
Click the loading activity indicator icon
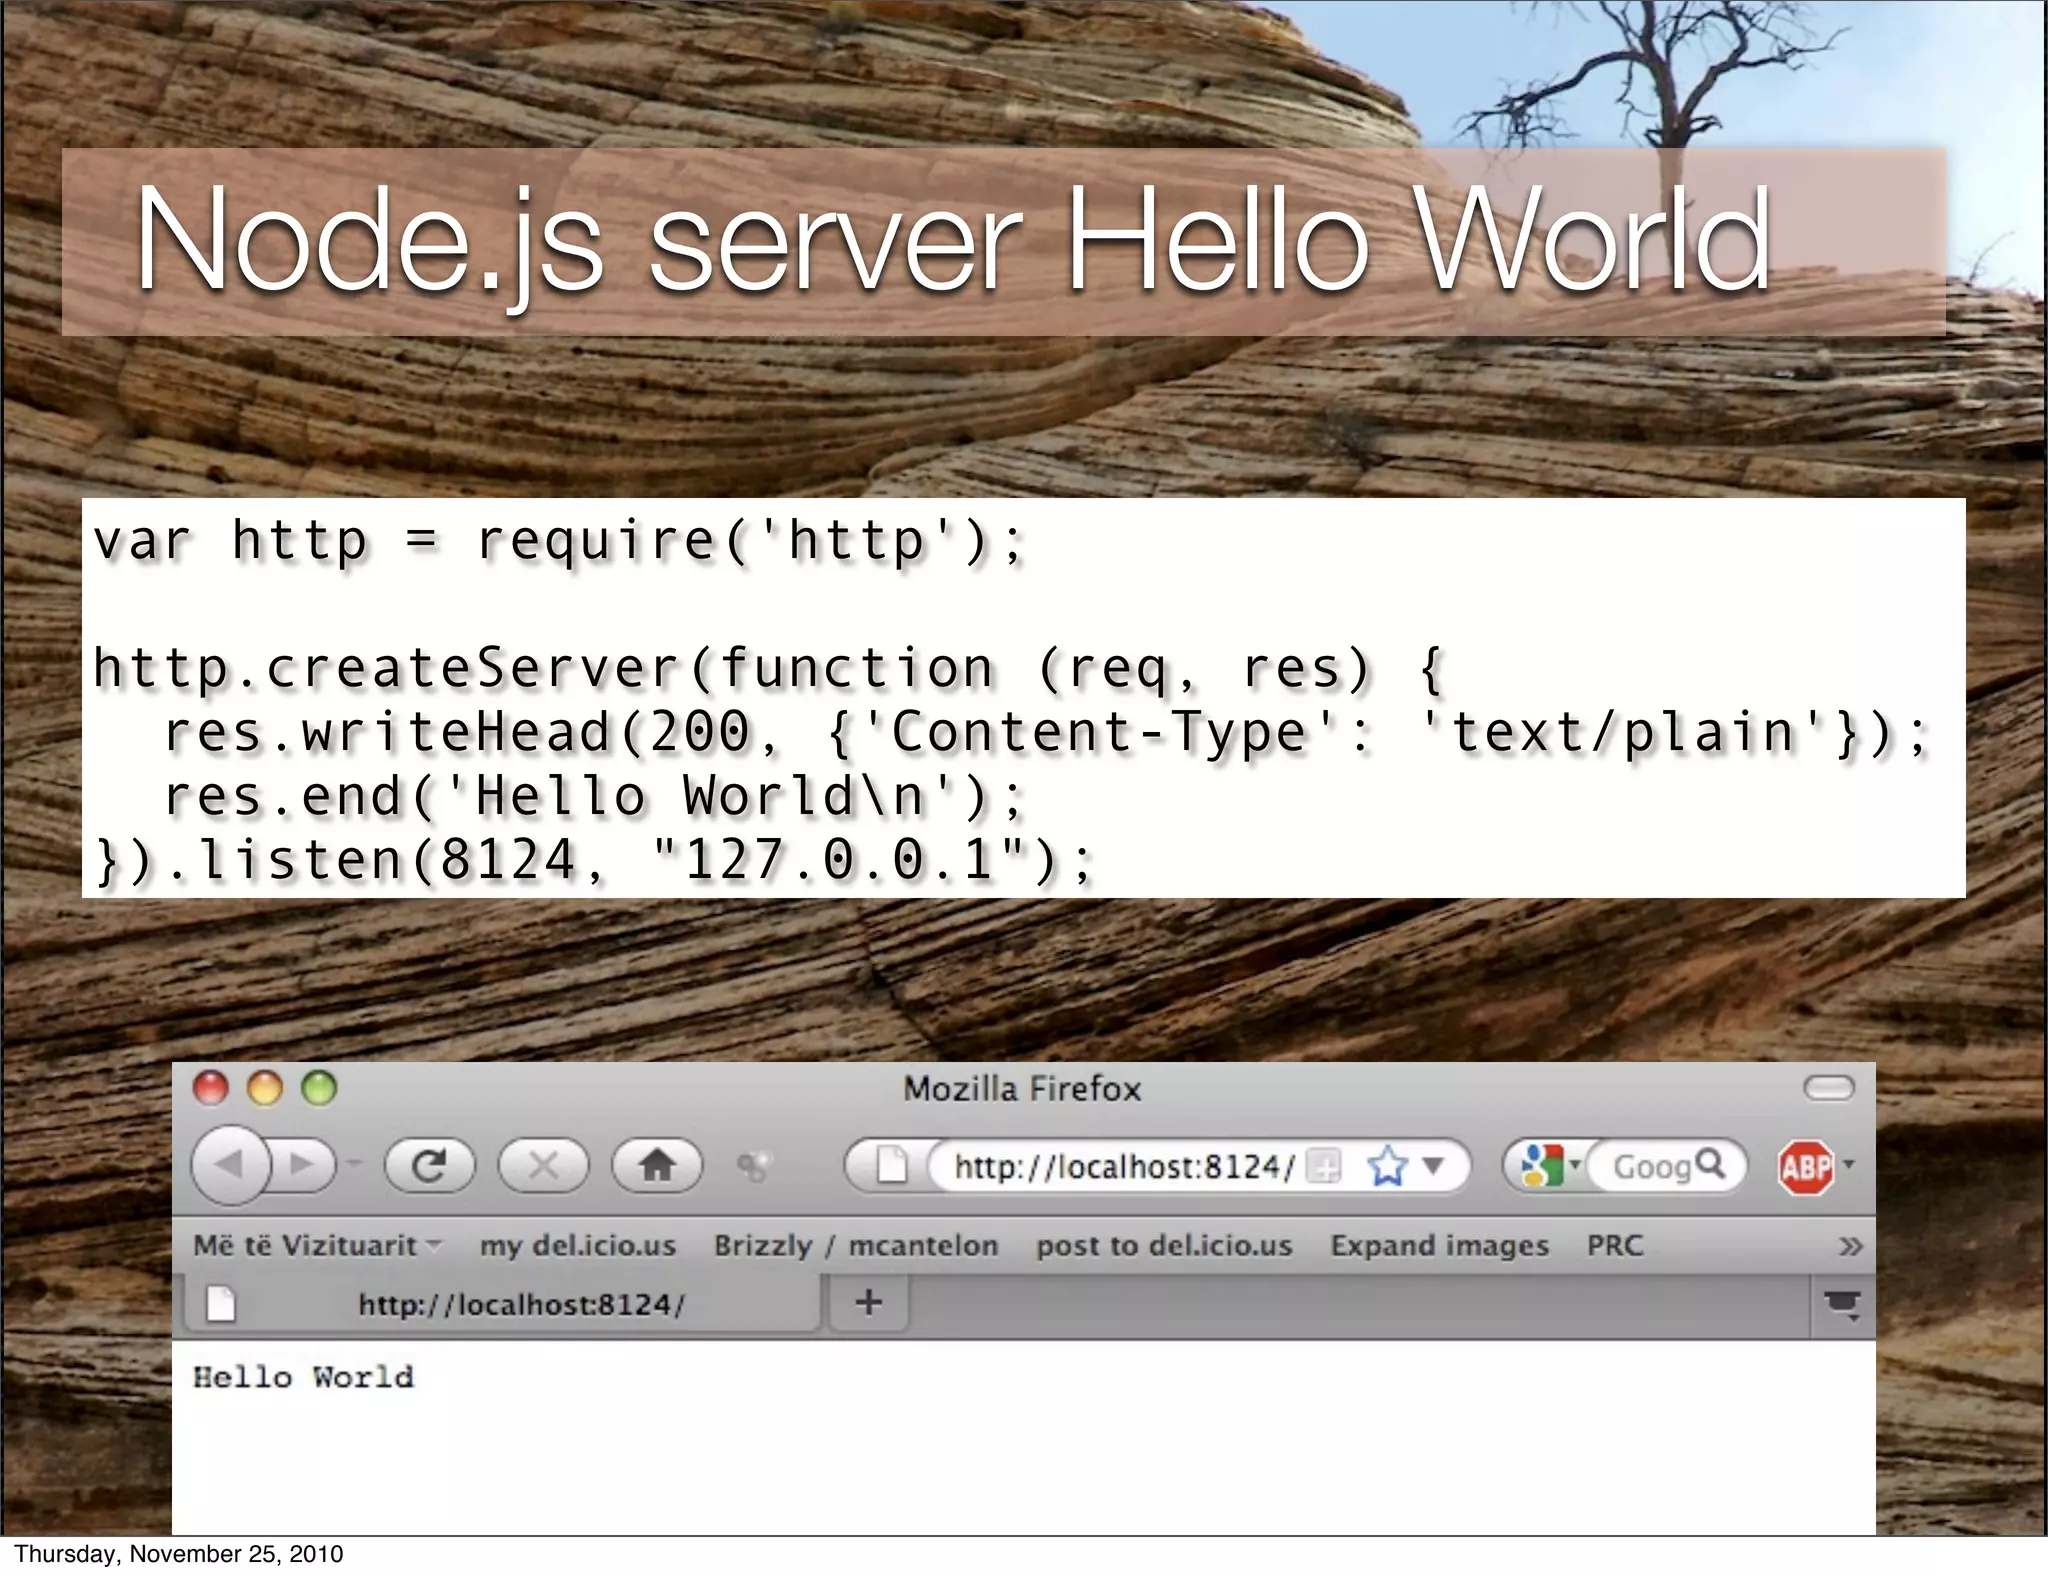(753, 1165)
